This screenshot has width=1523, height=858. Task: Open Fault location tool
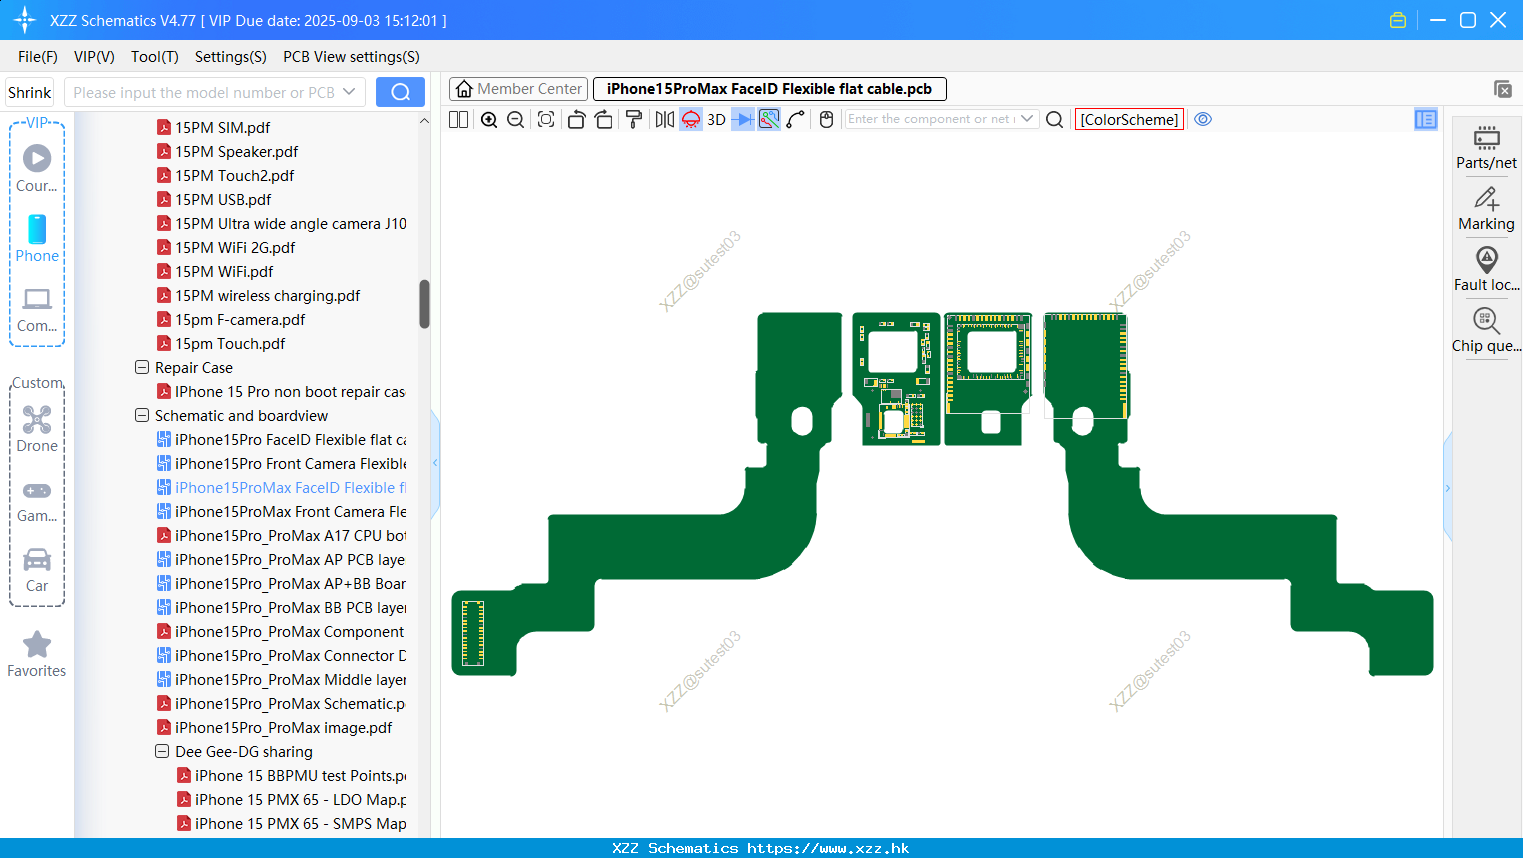[1486, 270]
